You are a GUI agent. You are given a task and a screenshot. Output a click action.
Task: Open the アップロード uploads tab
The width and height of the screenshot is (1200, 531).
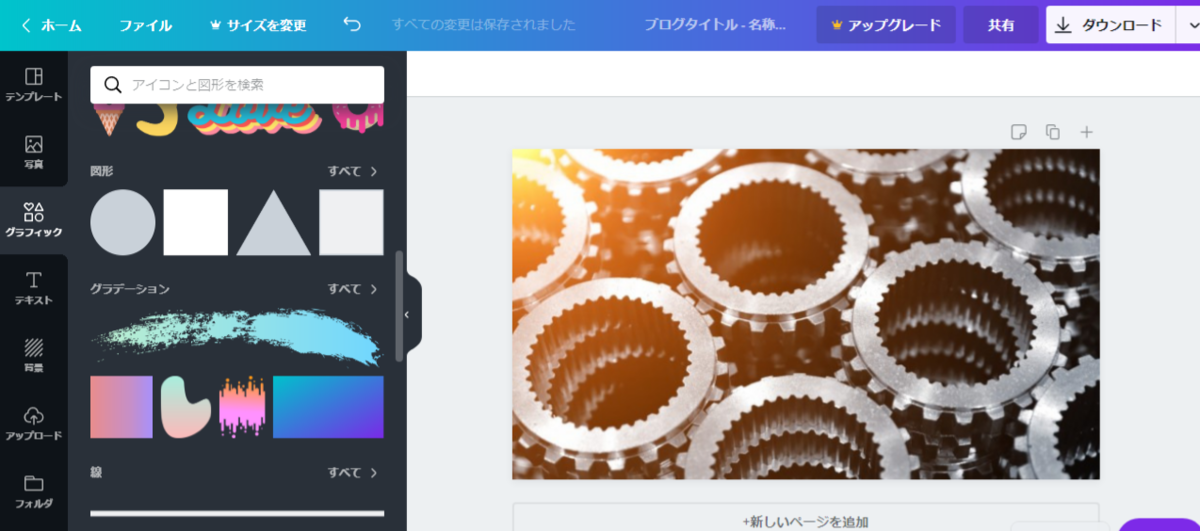point(34,423)
